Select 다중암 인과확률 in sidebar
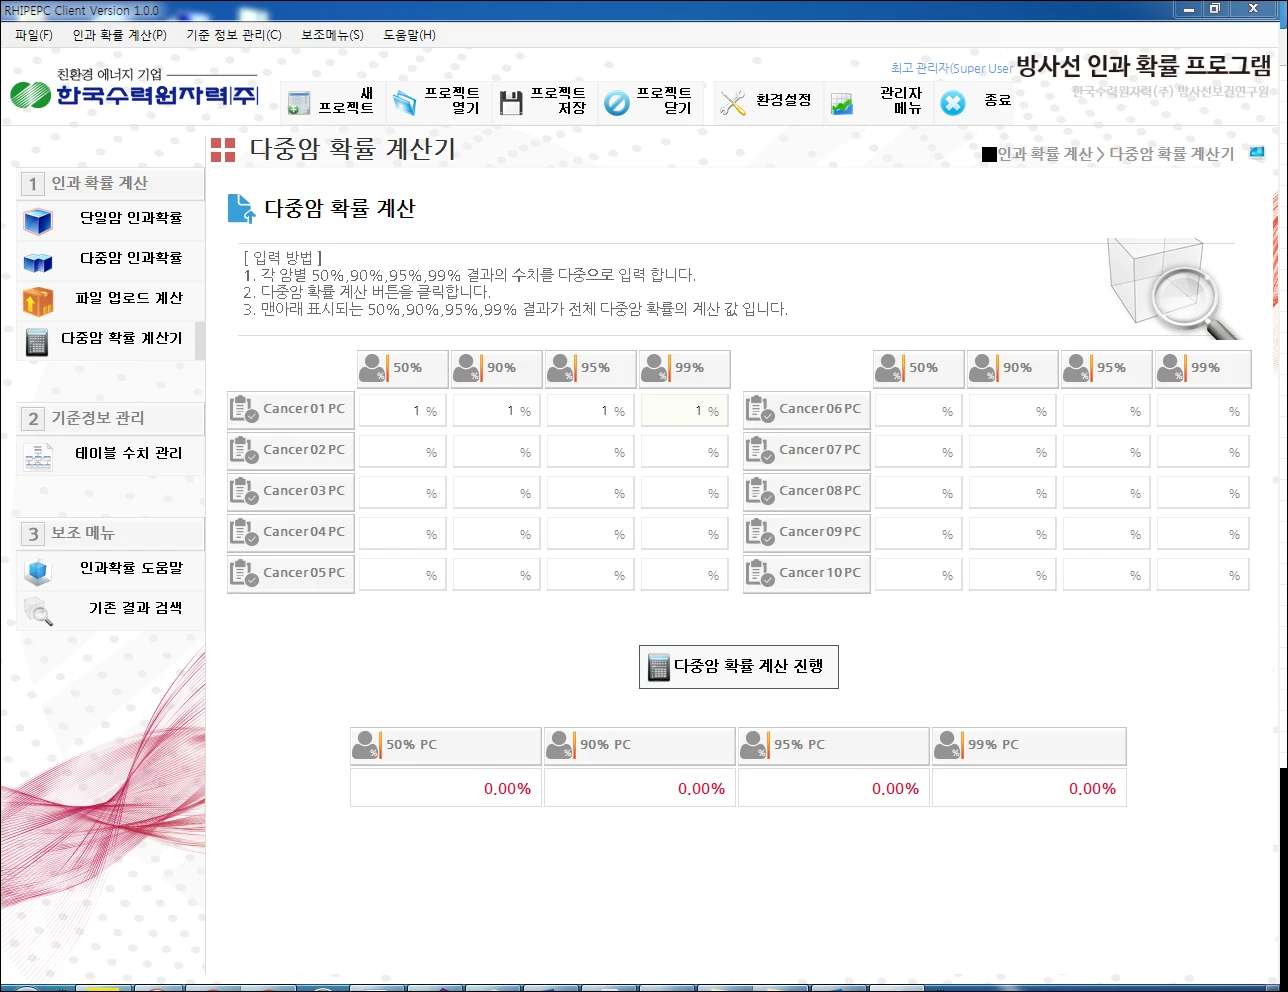This screenshot has height=992, width=1288. tap(110, 258)
